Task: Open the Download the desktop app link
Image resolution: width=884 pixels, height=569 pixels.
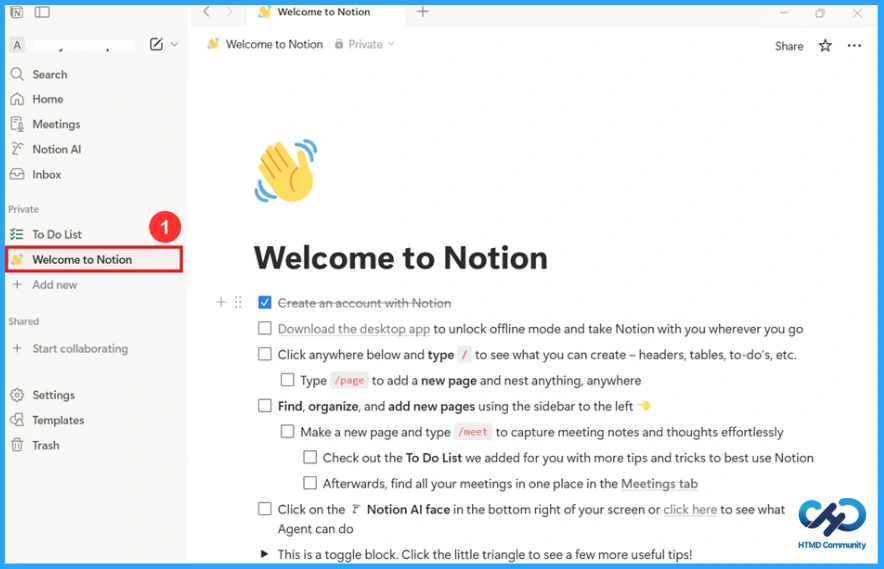Action: (354, 329)
